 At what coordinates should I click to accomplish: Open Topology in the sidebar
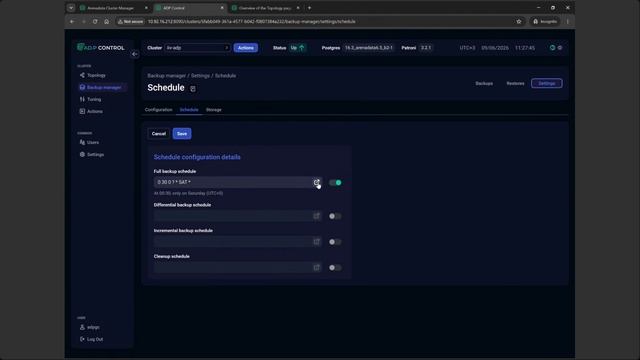[x=93, y=76]
